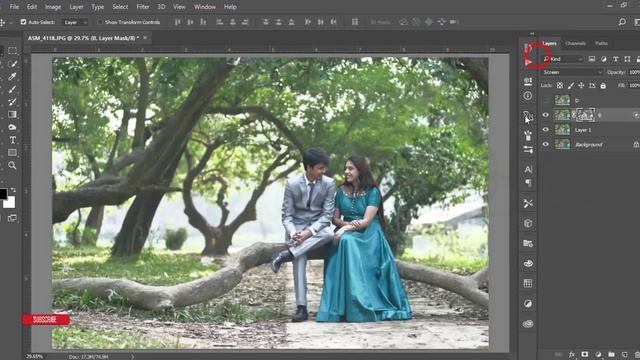640x360 pixels.
Task: Open the Adjustments panel icon
Action: [528, 303]
